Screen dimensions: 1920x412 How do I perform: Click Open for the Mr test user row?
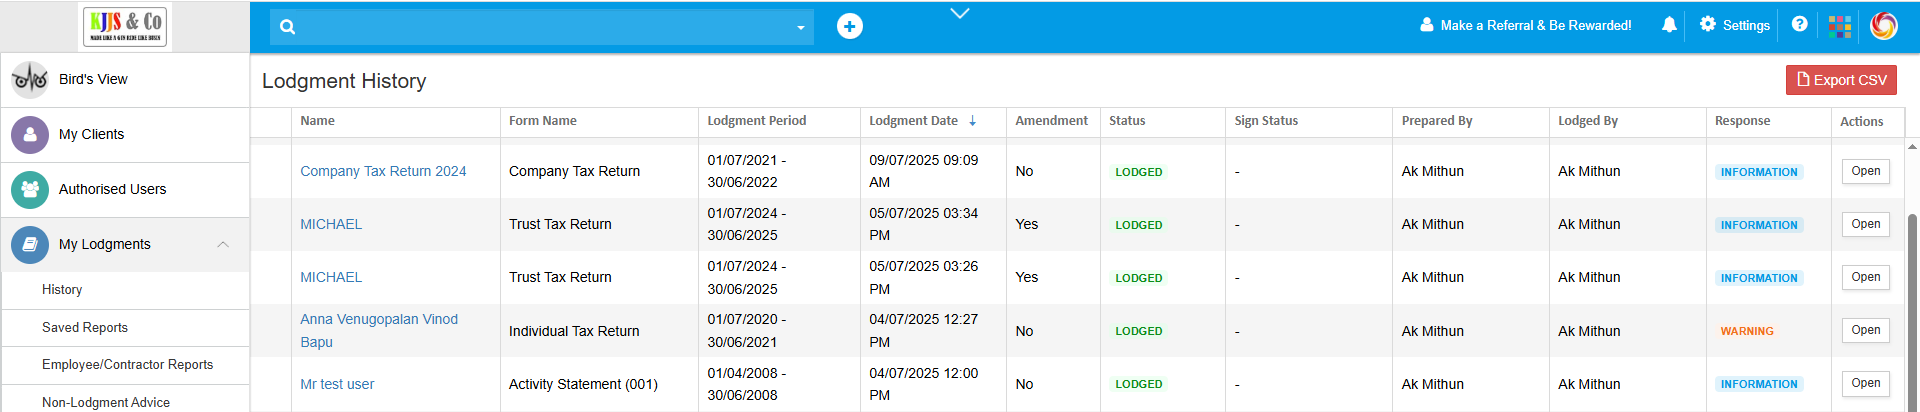point(1865,383)
